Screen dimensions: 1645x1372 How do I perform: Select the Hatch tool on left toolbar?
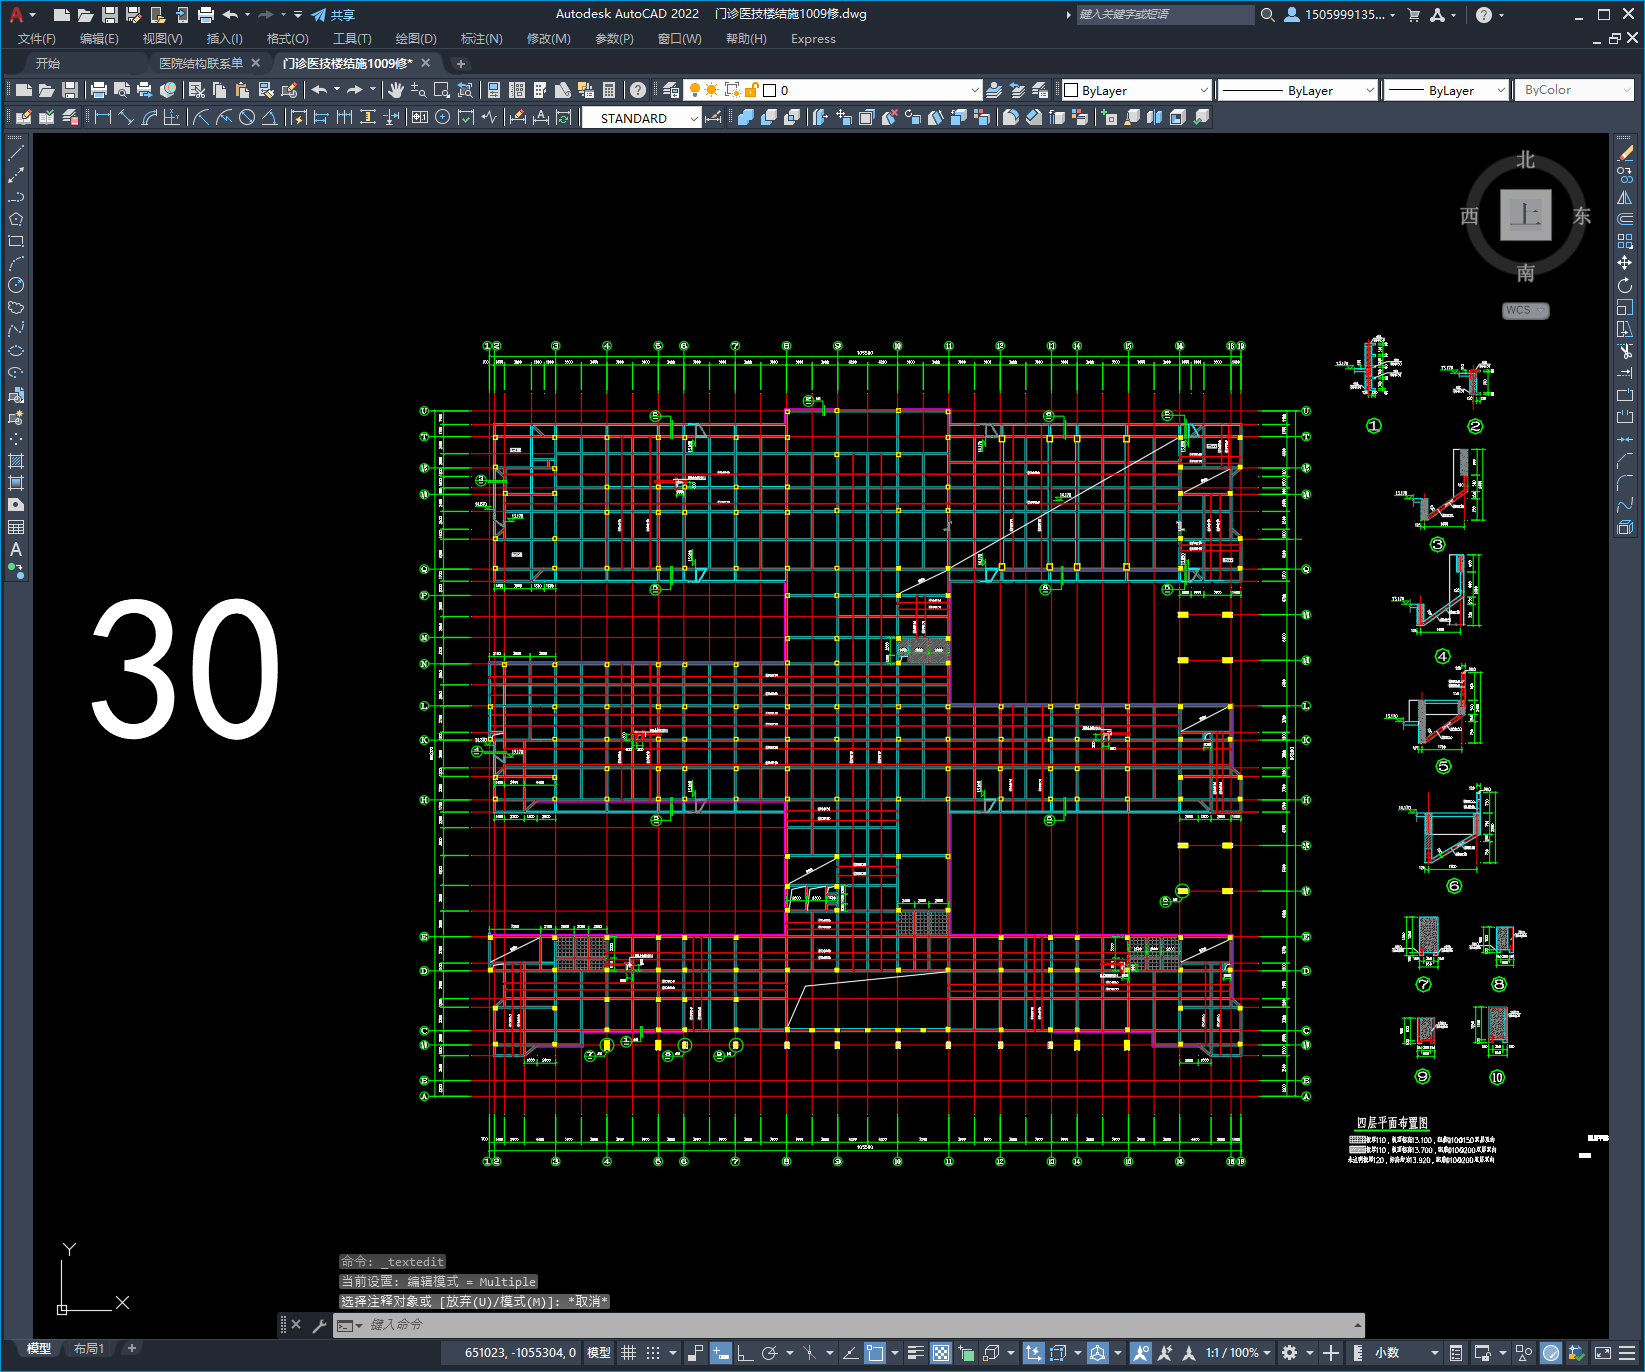click(16, 461)
